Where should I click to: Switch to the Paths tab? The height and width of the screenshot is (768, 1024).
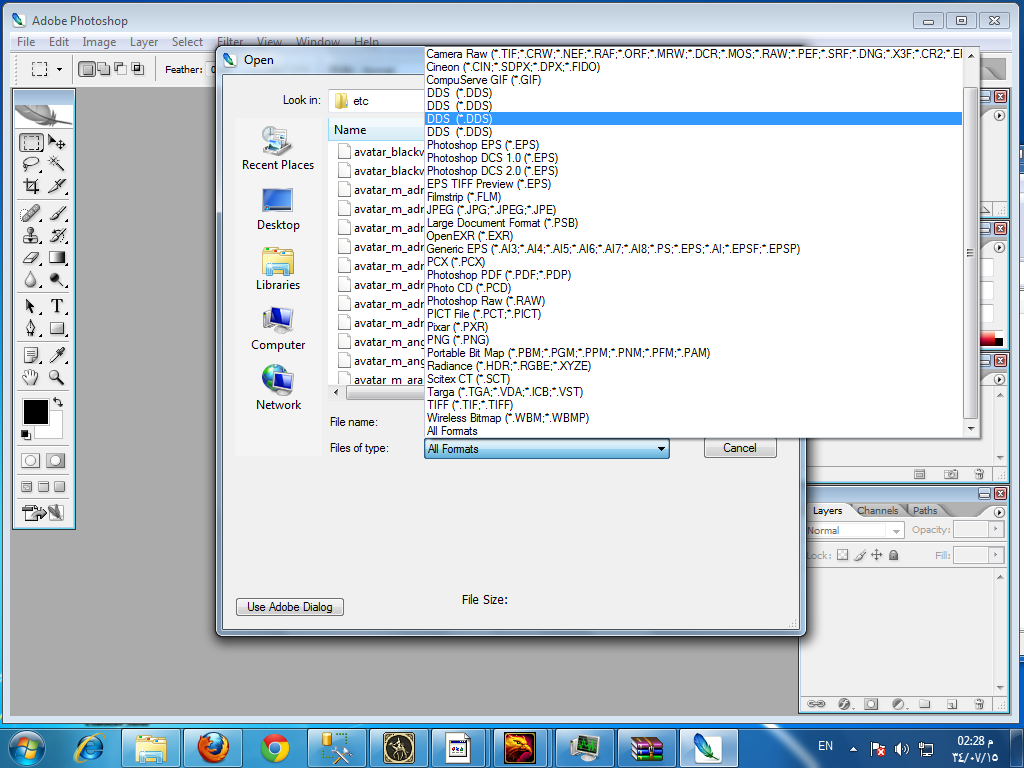pos(925,511)
